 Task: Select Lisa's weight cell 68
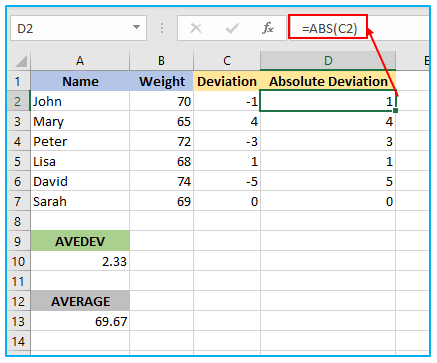pos(161,161)
